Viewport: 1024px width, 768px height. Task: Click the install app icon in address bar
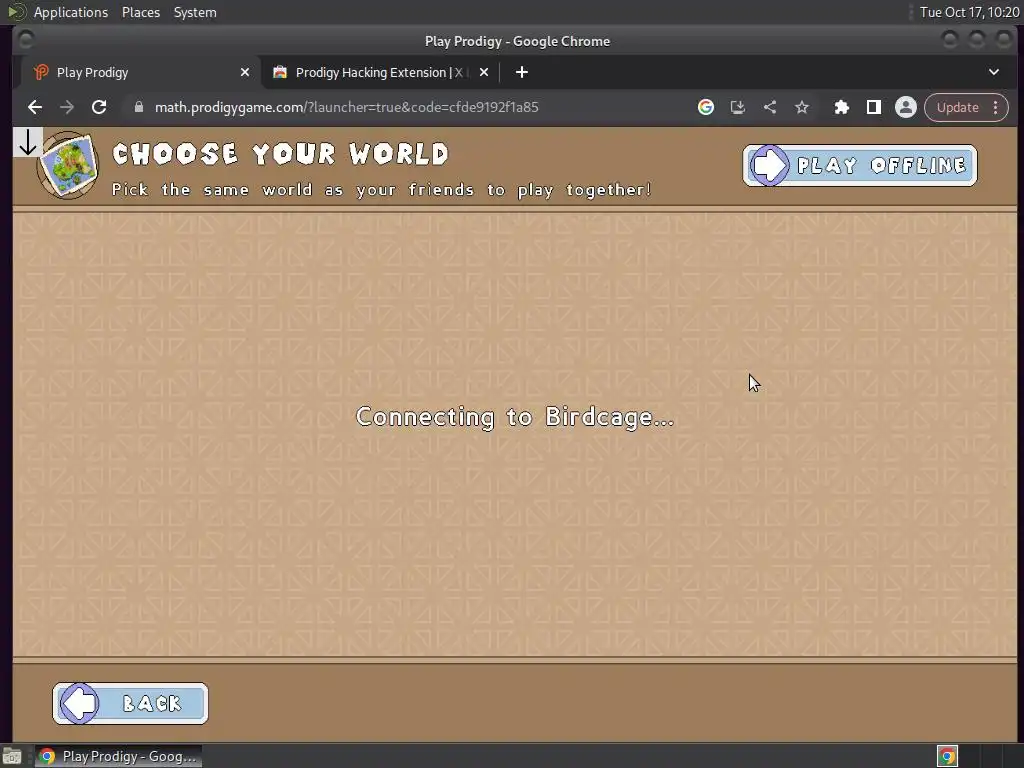click(x=738, y=107)
